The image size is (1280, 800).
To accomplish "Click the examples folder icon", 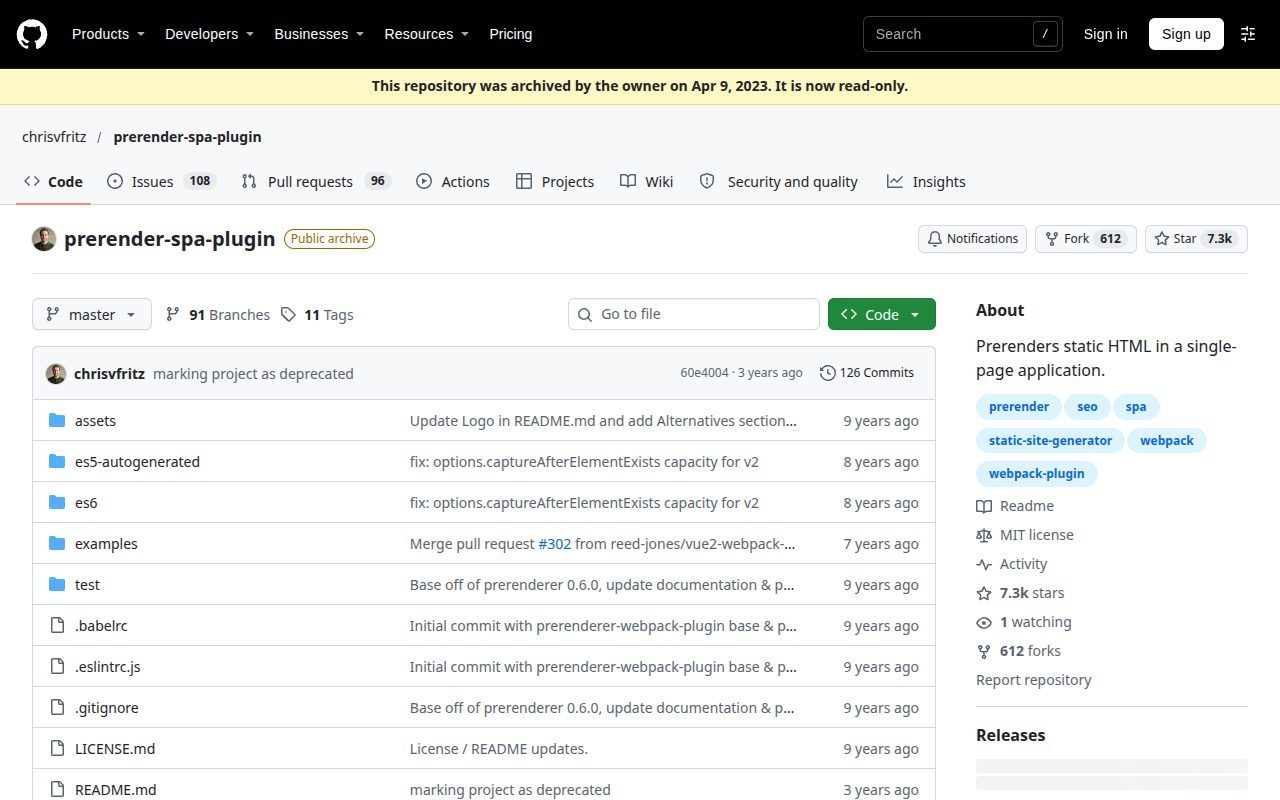I will click(x=57, y=544).
